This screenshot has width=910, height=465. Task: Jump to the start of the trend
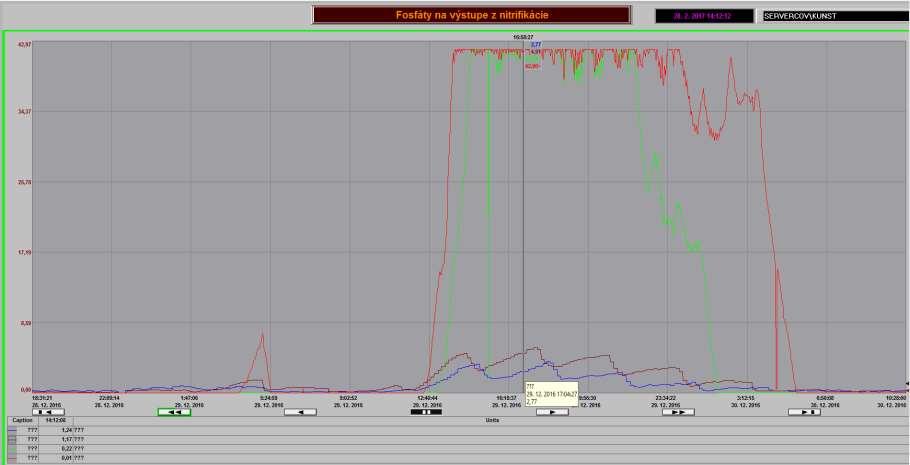pyautogui.click(x=48, y=412)
